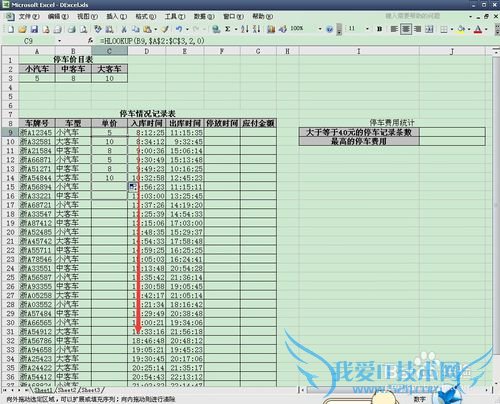Click cell C9 containing 5
The width and height of the screenshot is (500, 404).
pos(109,132)
